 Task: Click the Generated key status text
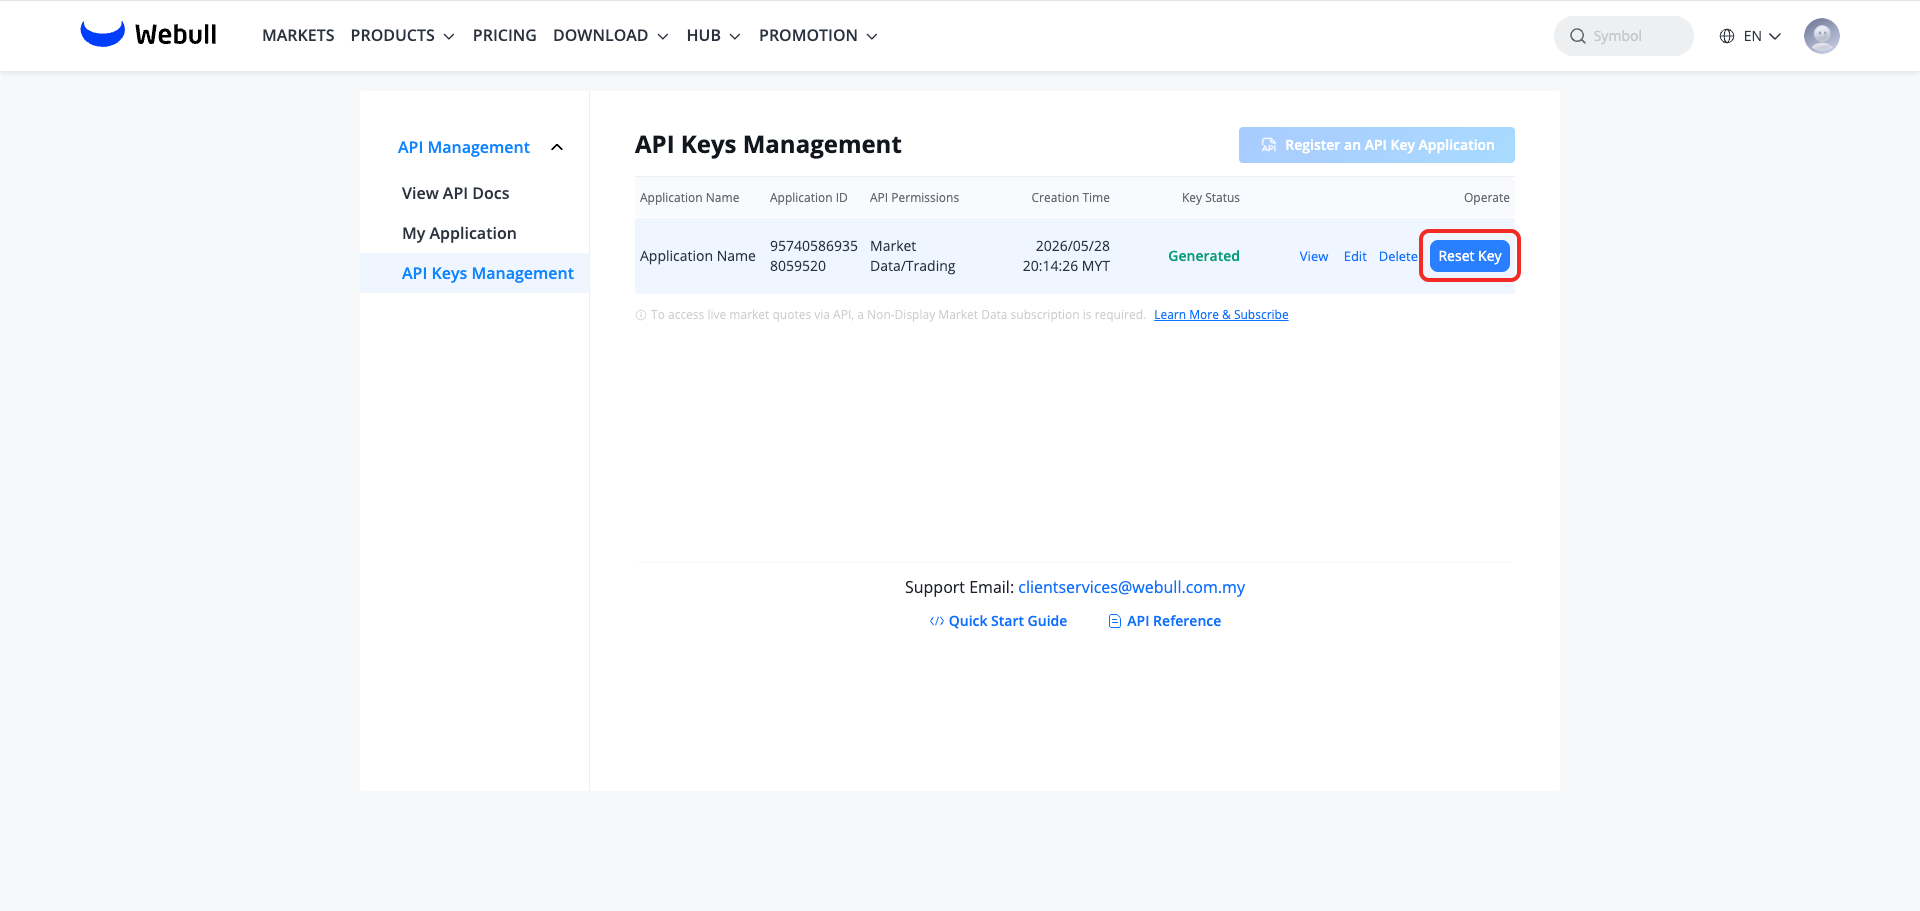pos(1204,256)
